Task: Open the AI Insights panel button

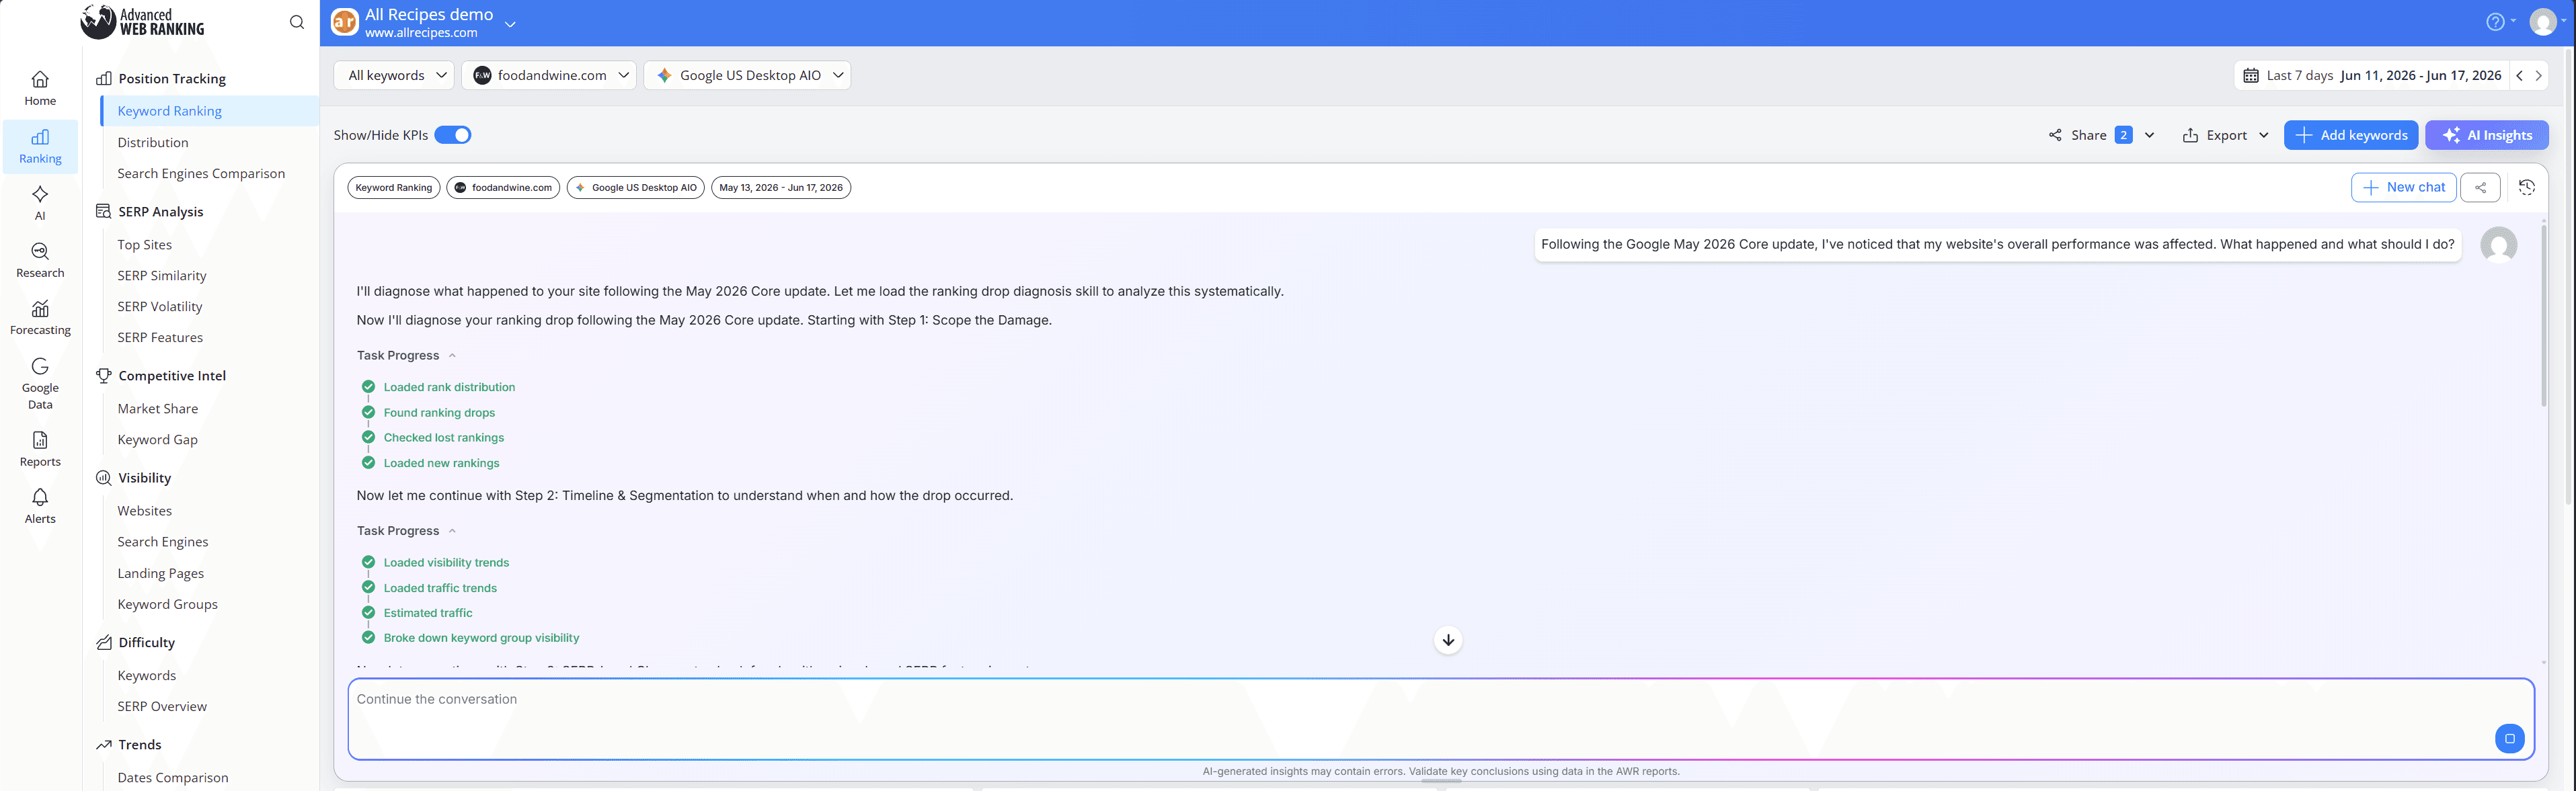Action: (2487, 135)
